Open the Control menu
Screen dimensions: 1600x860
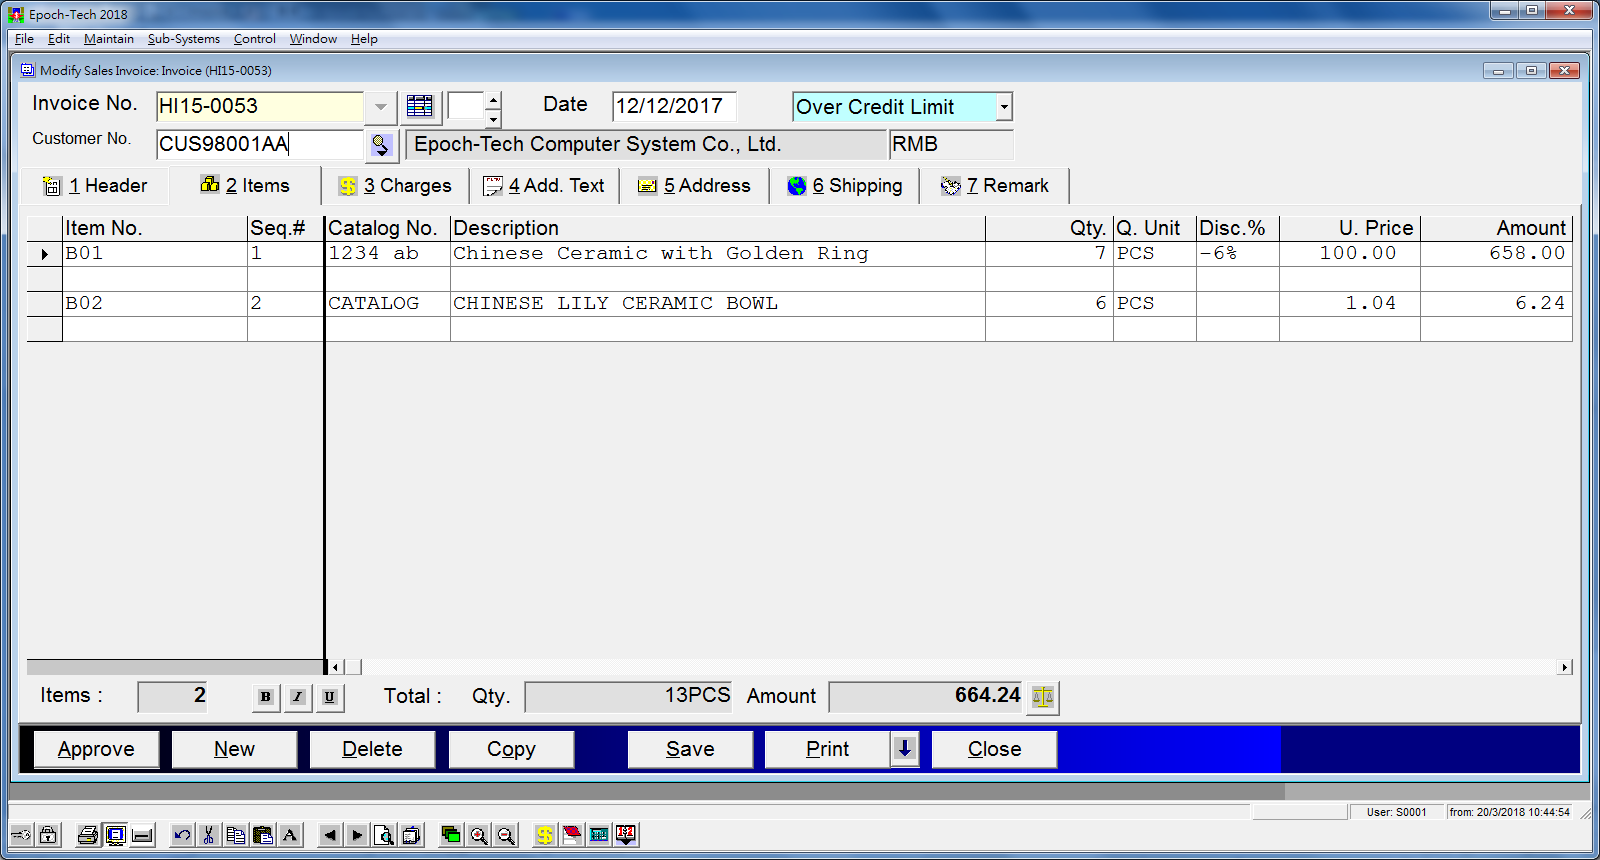click(x=255, y=39)
